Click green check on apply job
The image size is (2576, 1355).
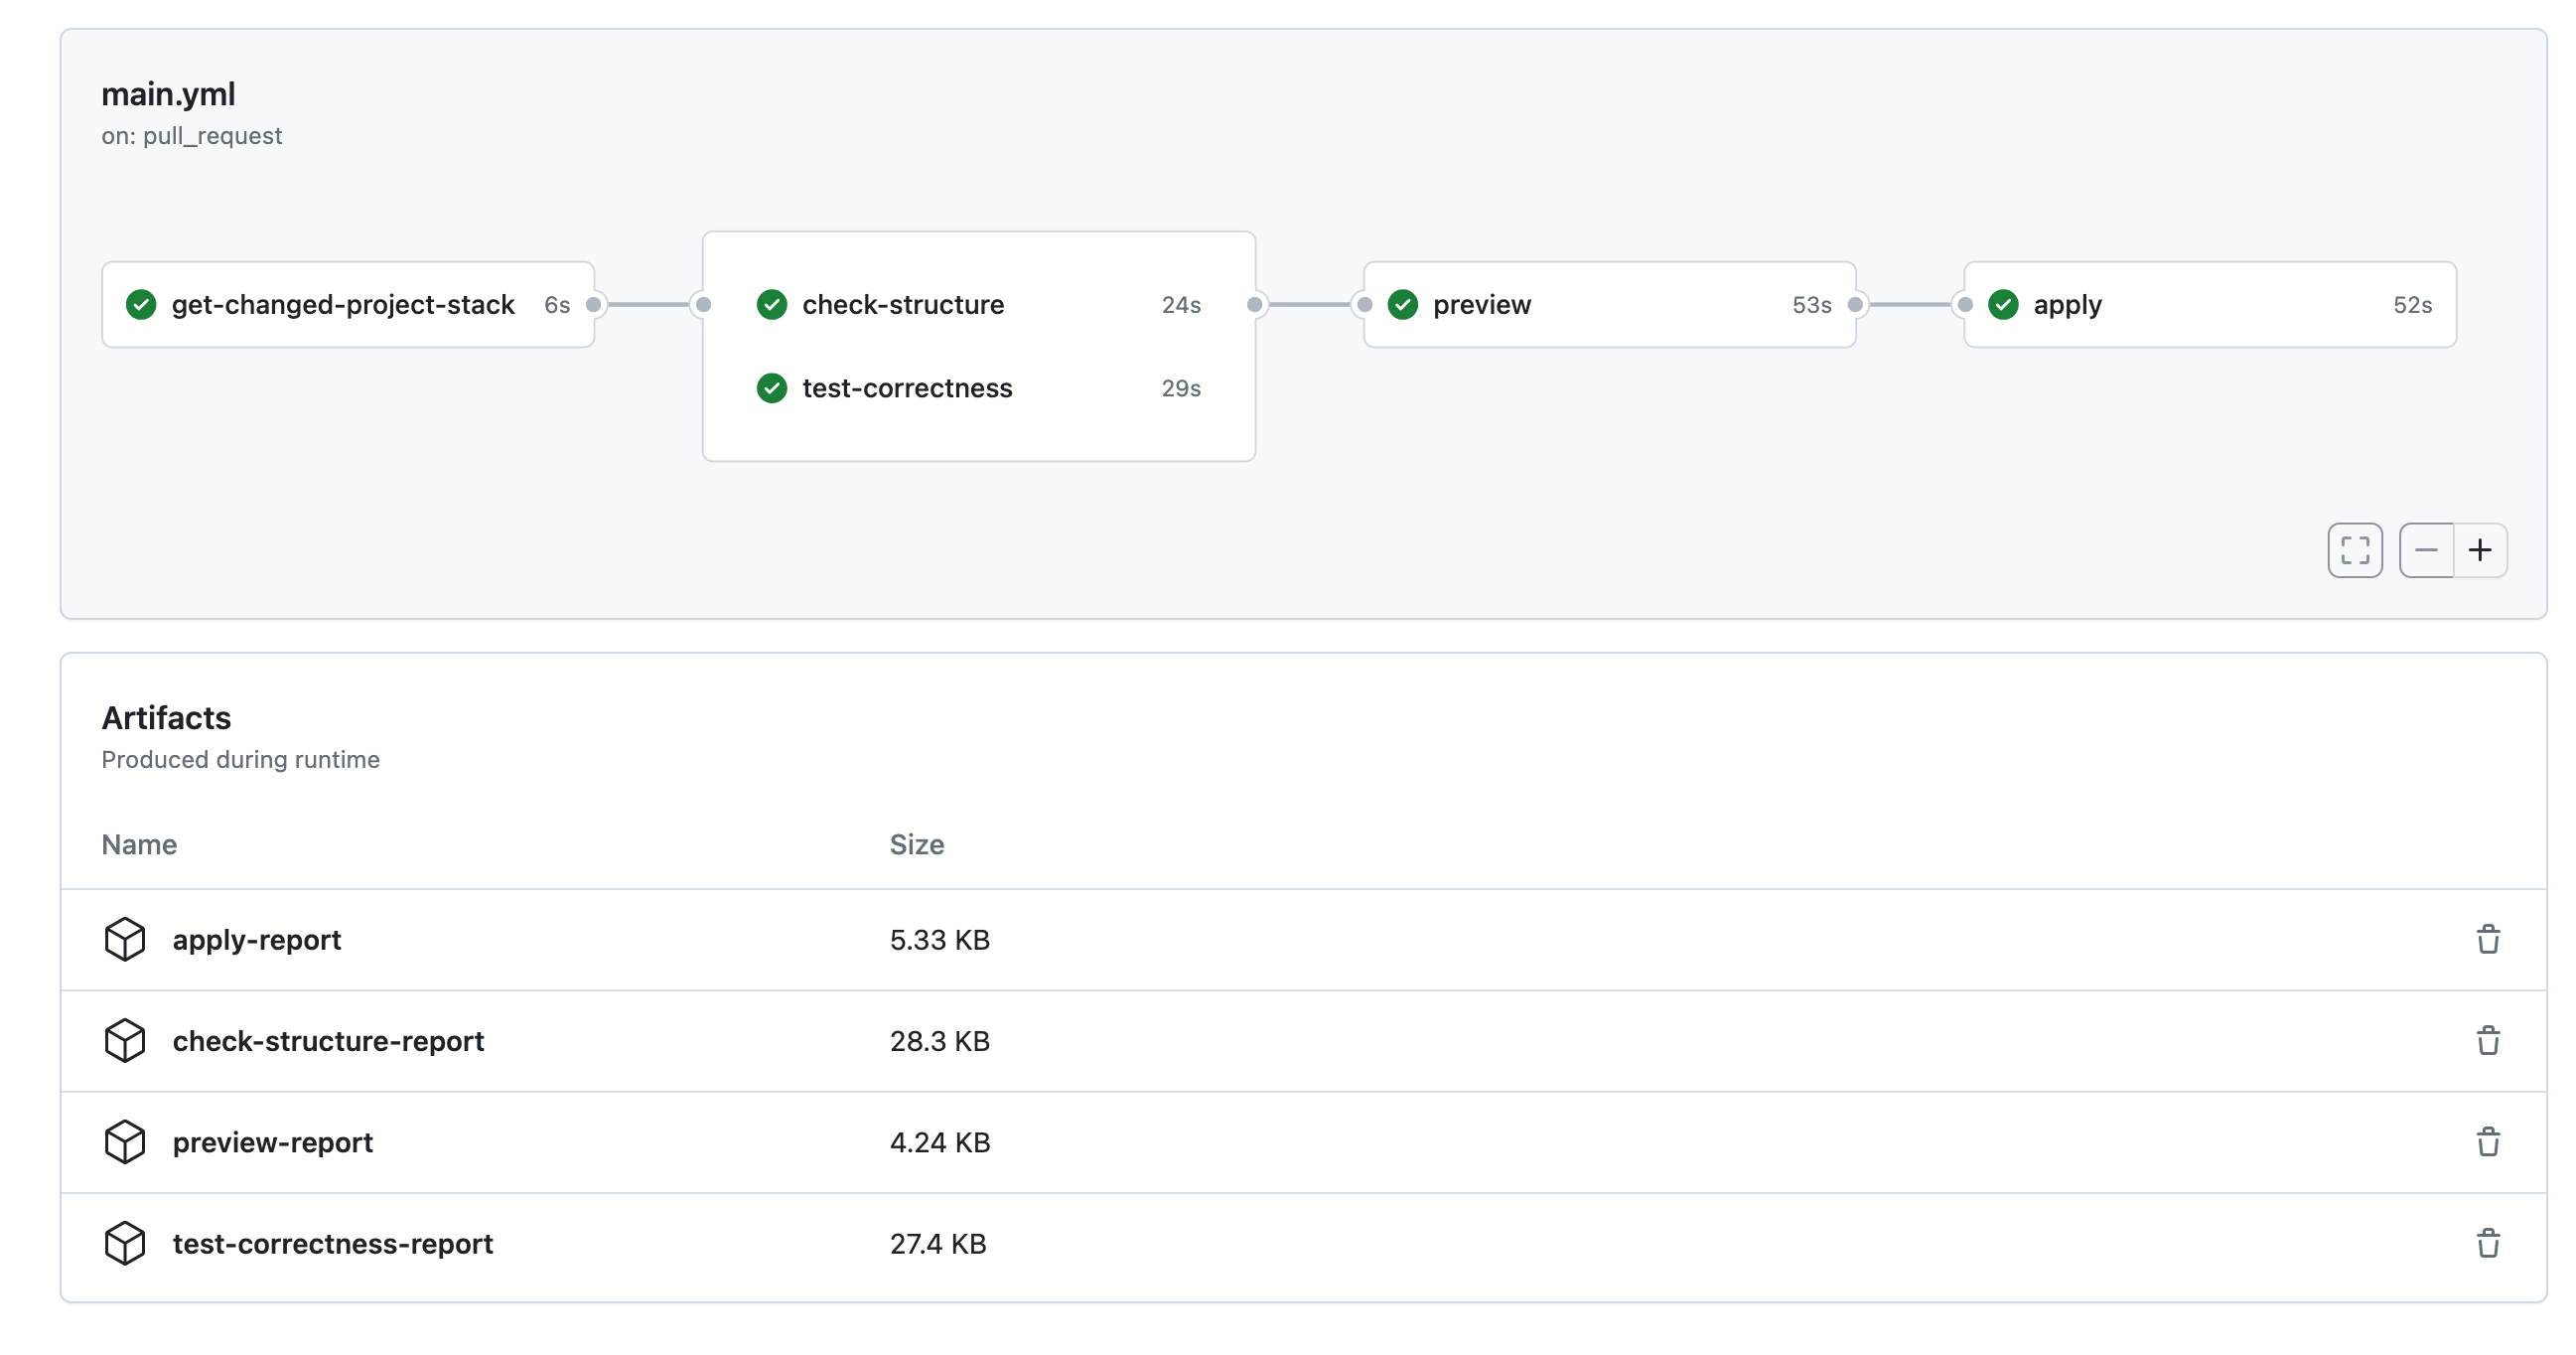2002,304
